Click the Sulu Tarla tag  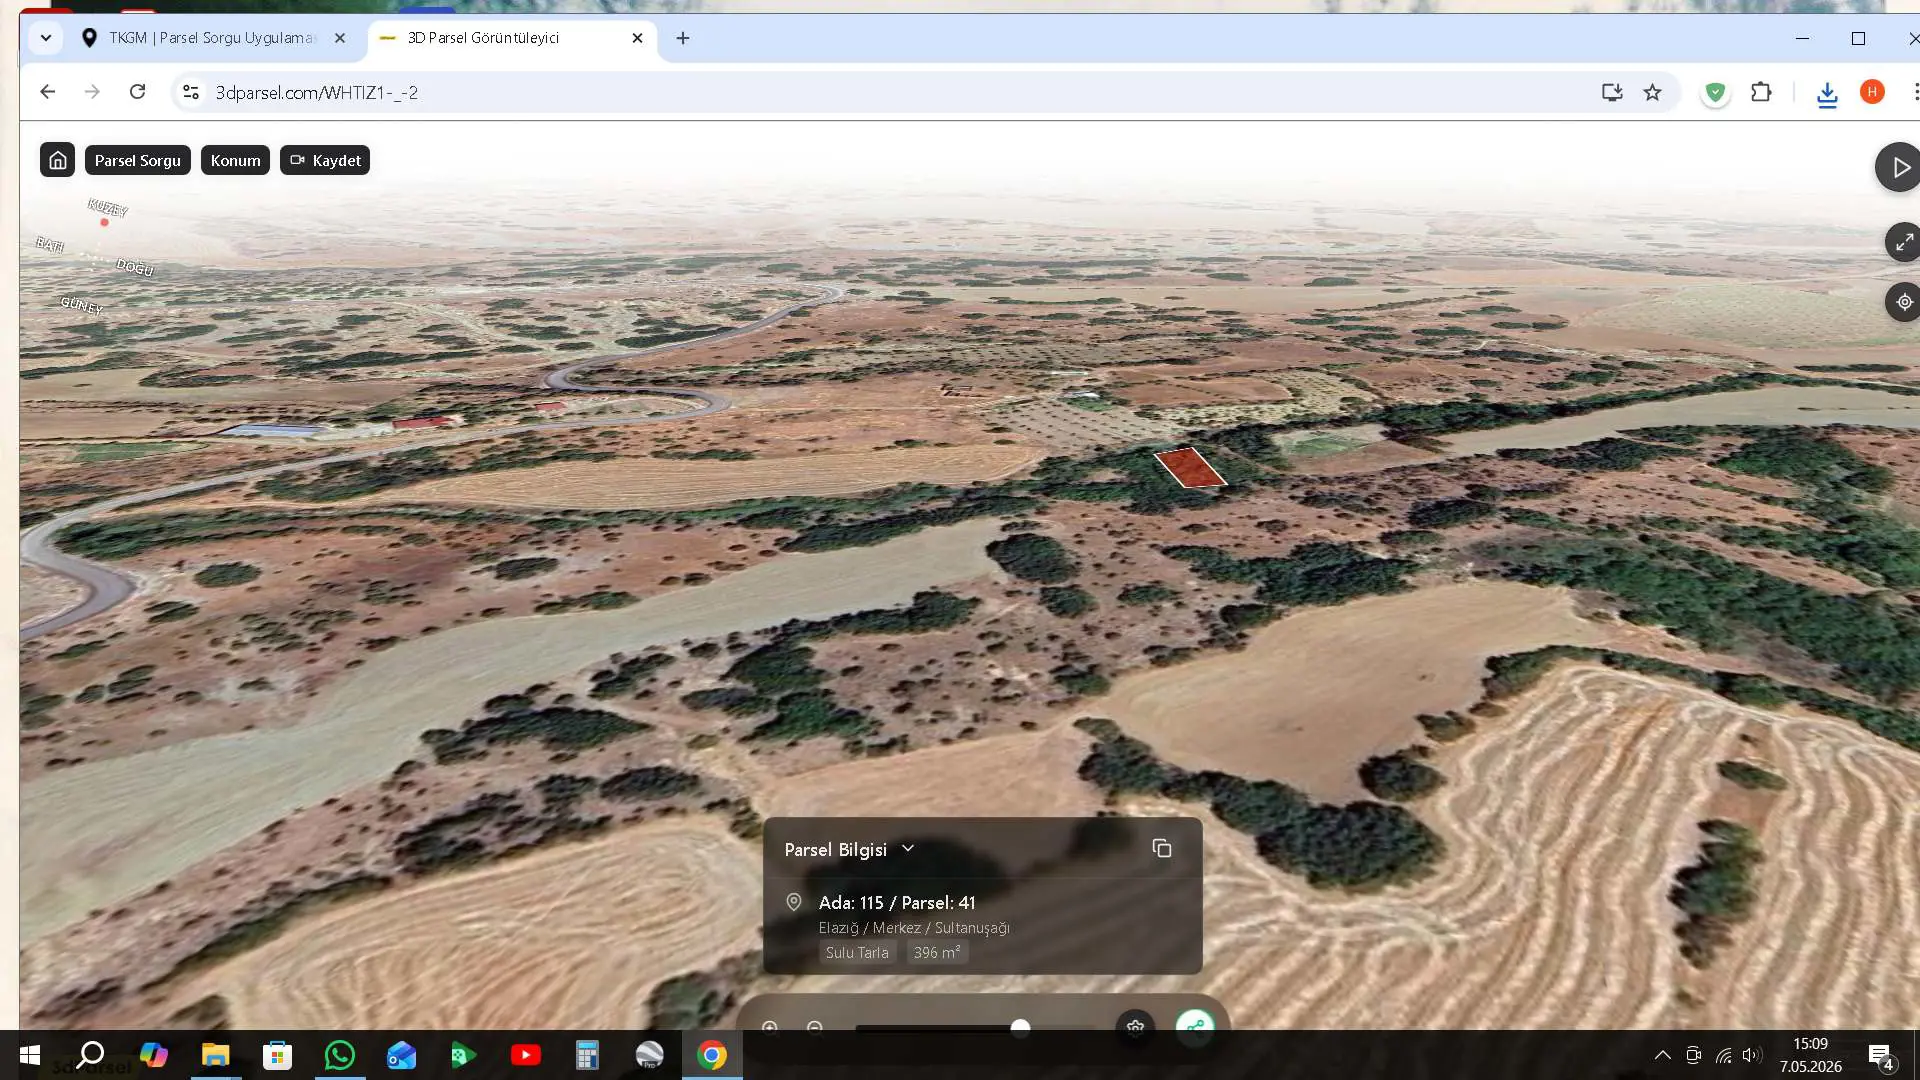pos(857,952)
